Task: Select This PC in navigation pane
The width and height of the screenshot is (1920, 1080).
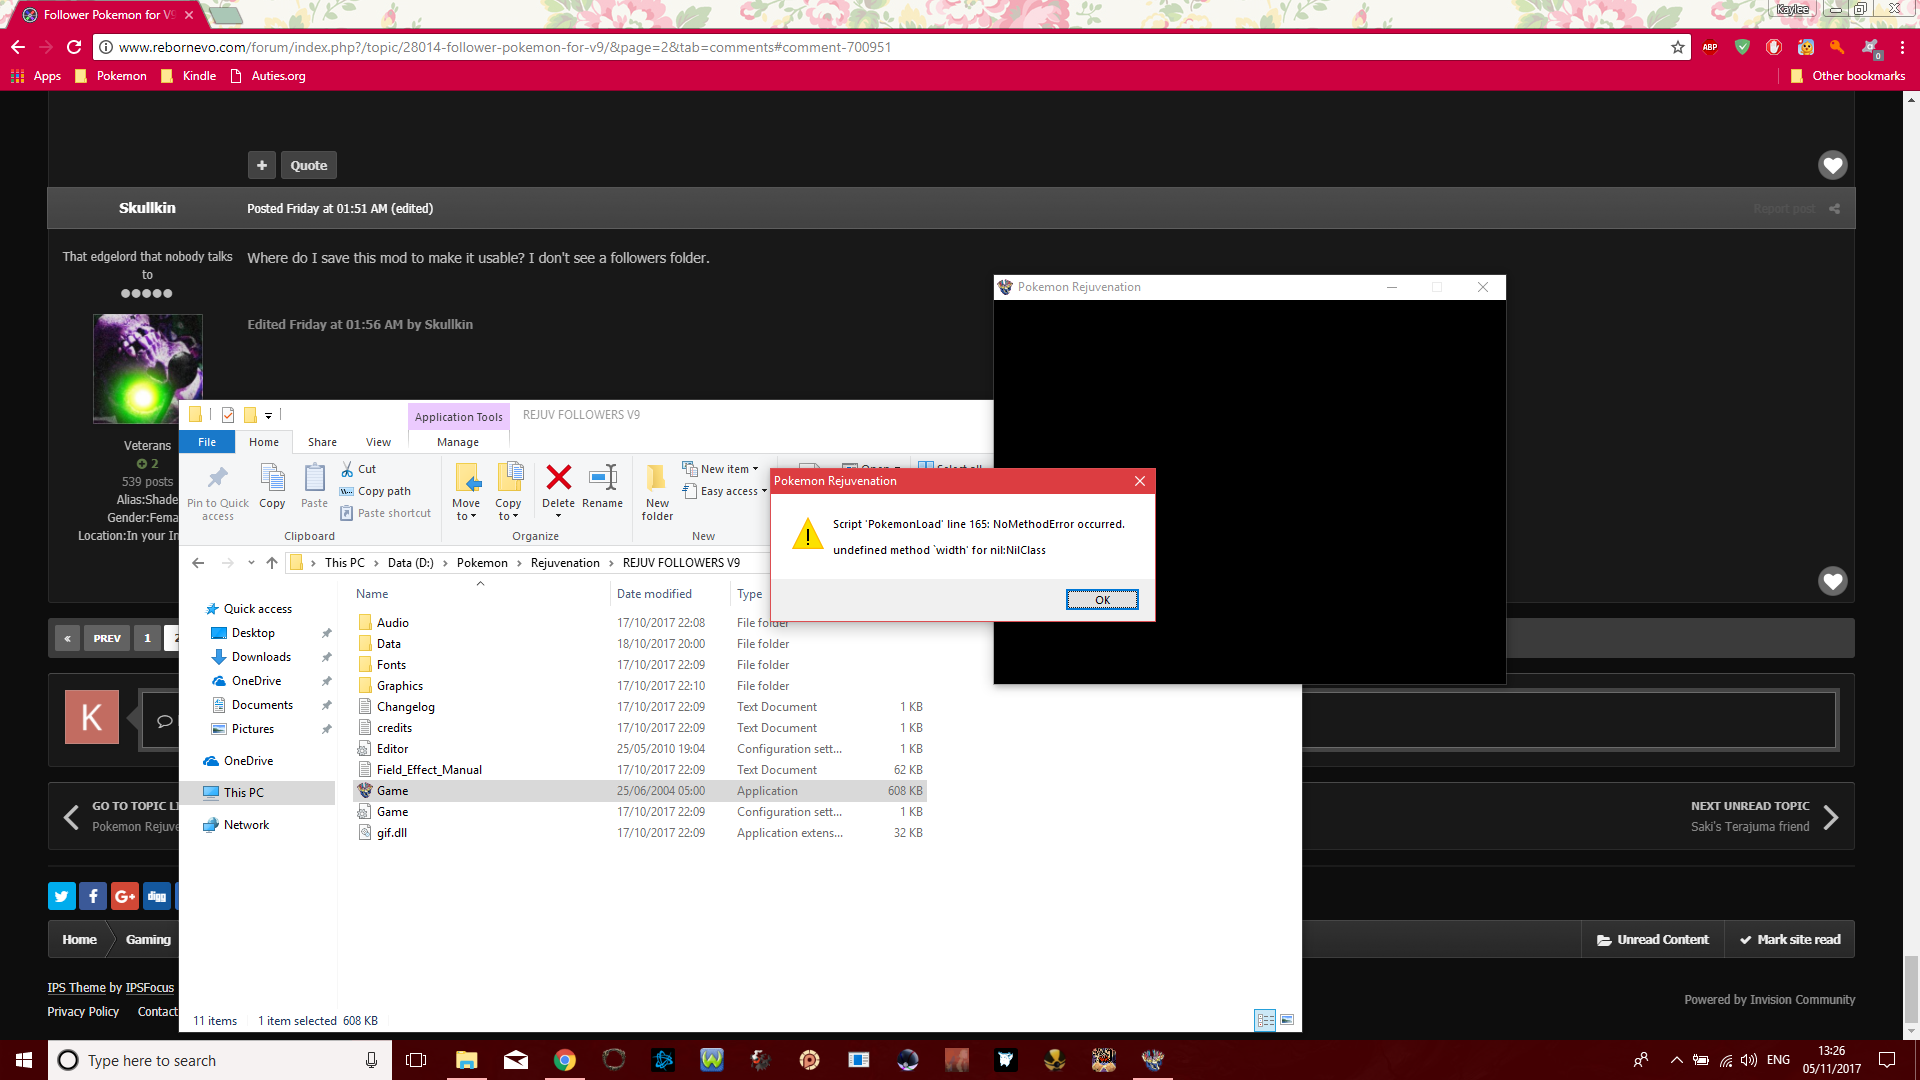Action: pyautogui.click(x=244, y=793)
